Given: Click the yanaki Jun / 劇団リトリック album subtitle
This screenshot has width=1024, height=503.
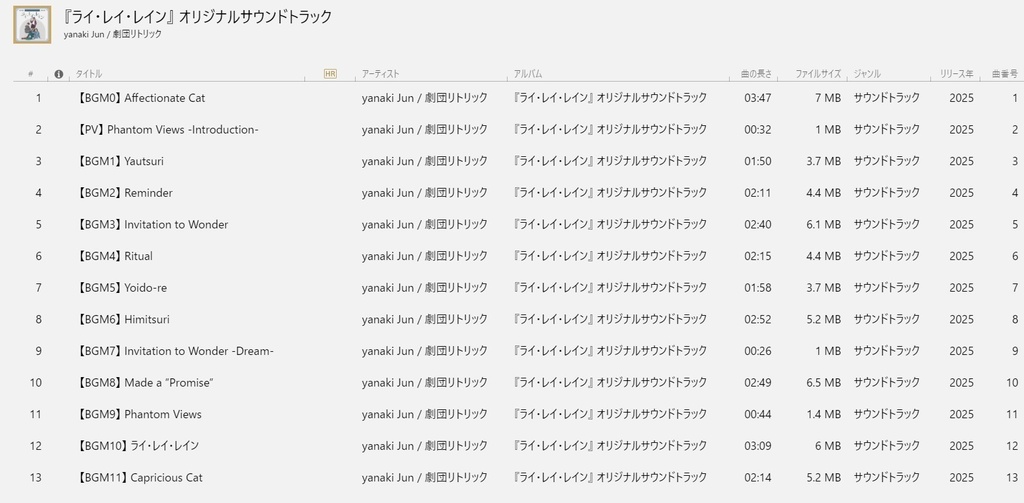Looking at the screenshot, I should coord(112,35).
